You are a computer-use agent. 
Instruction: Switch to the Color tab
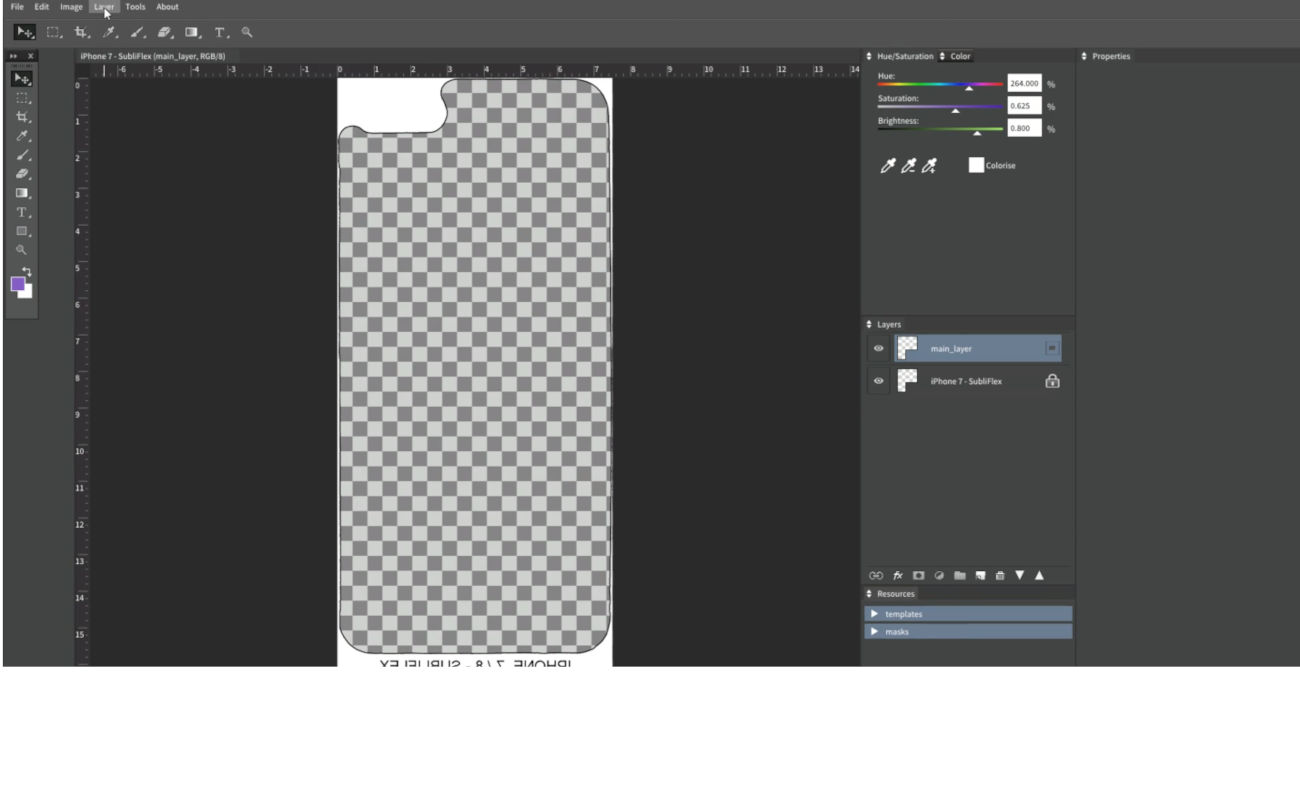tap(960, 56)
